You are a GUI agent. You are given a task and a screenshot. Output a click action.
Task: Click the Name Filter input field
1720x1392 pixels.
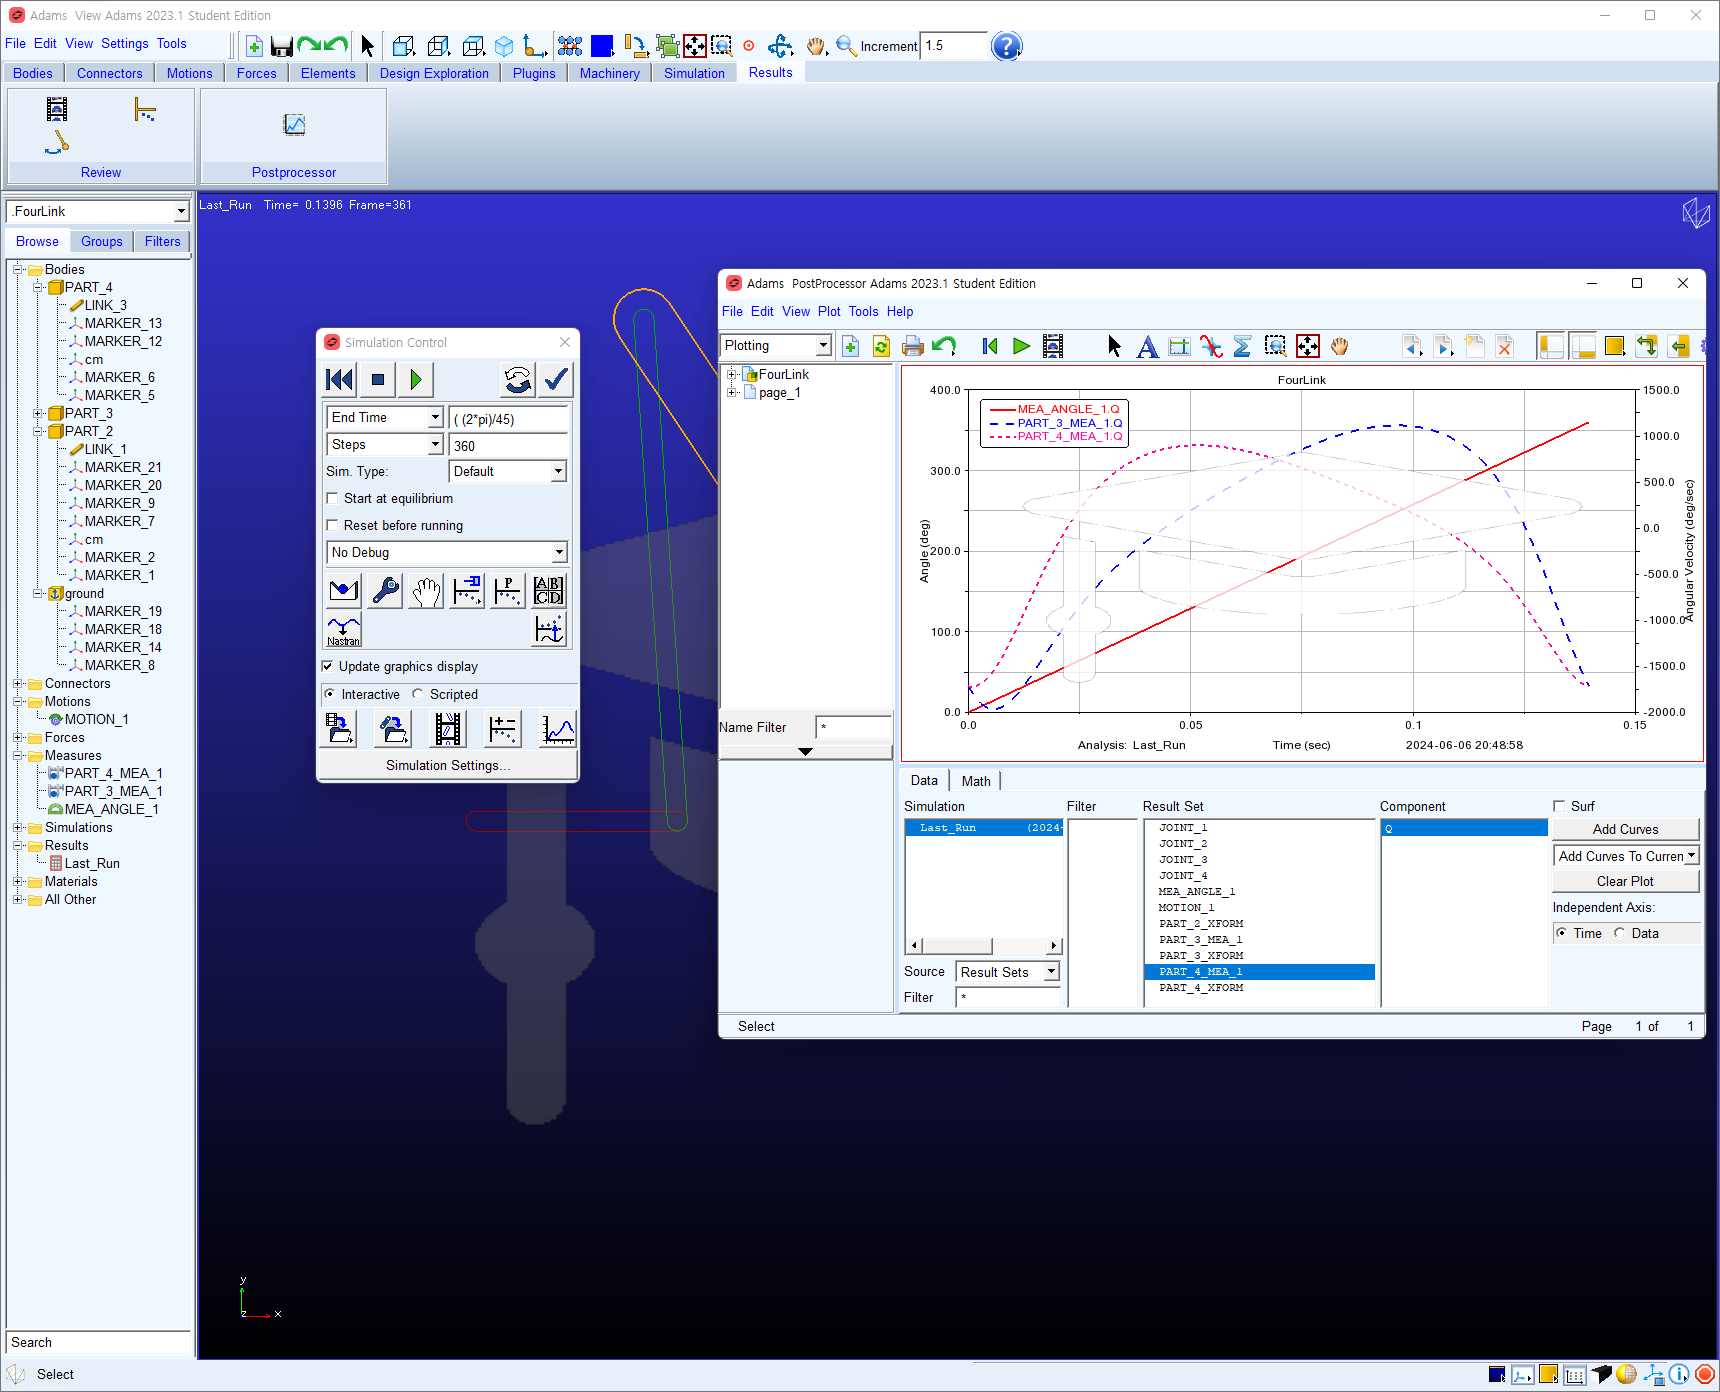coord(854,727)
